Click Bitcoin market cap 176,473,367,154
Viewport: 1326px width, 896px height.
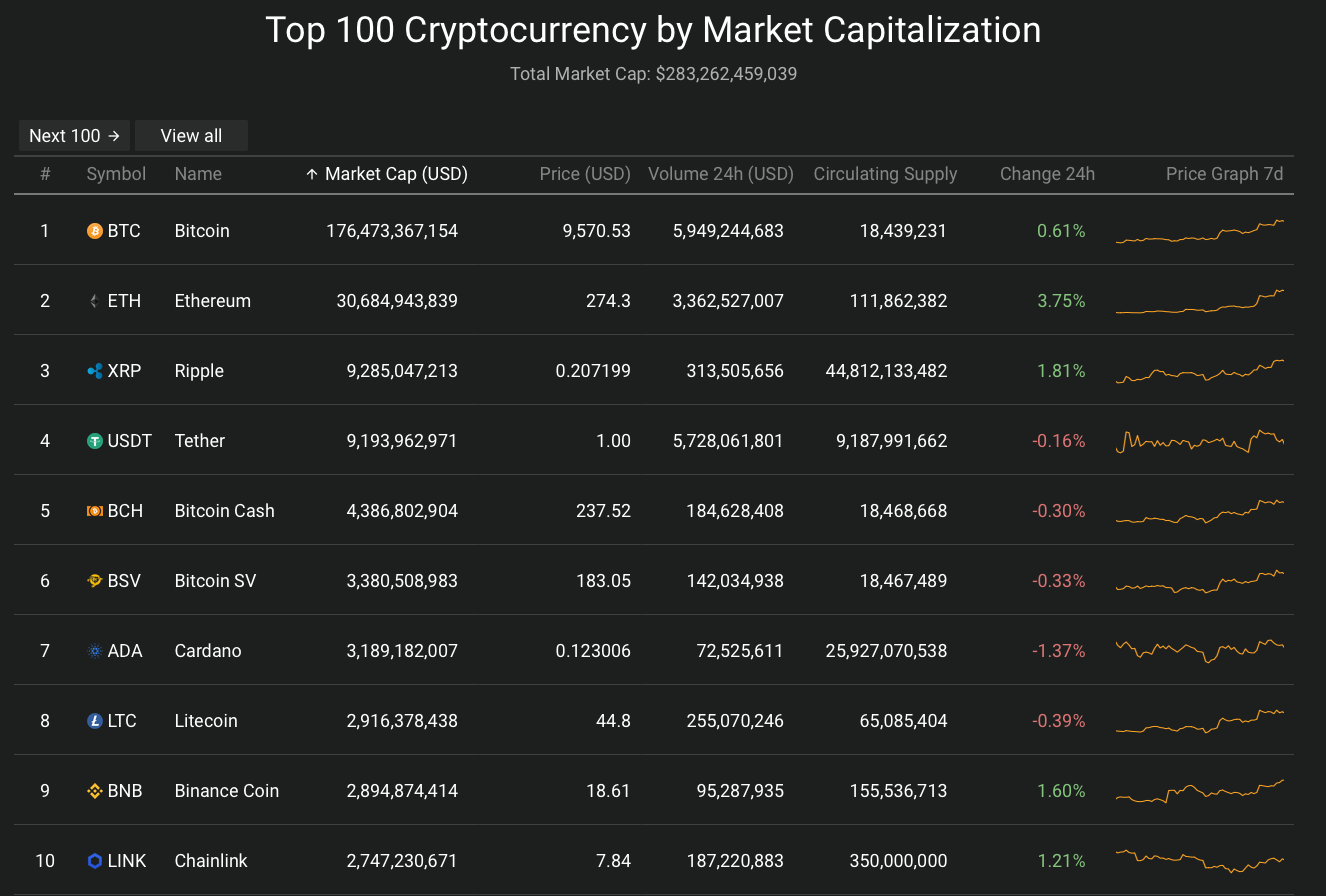(392, 231)
